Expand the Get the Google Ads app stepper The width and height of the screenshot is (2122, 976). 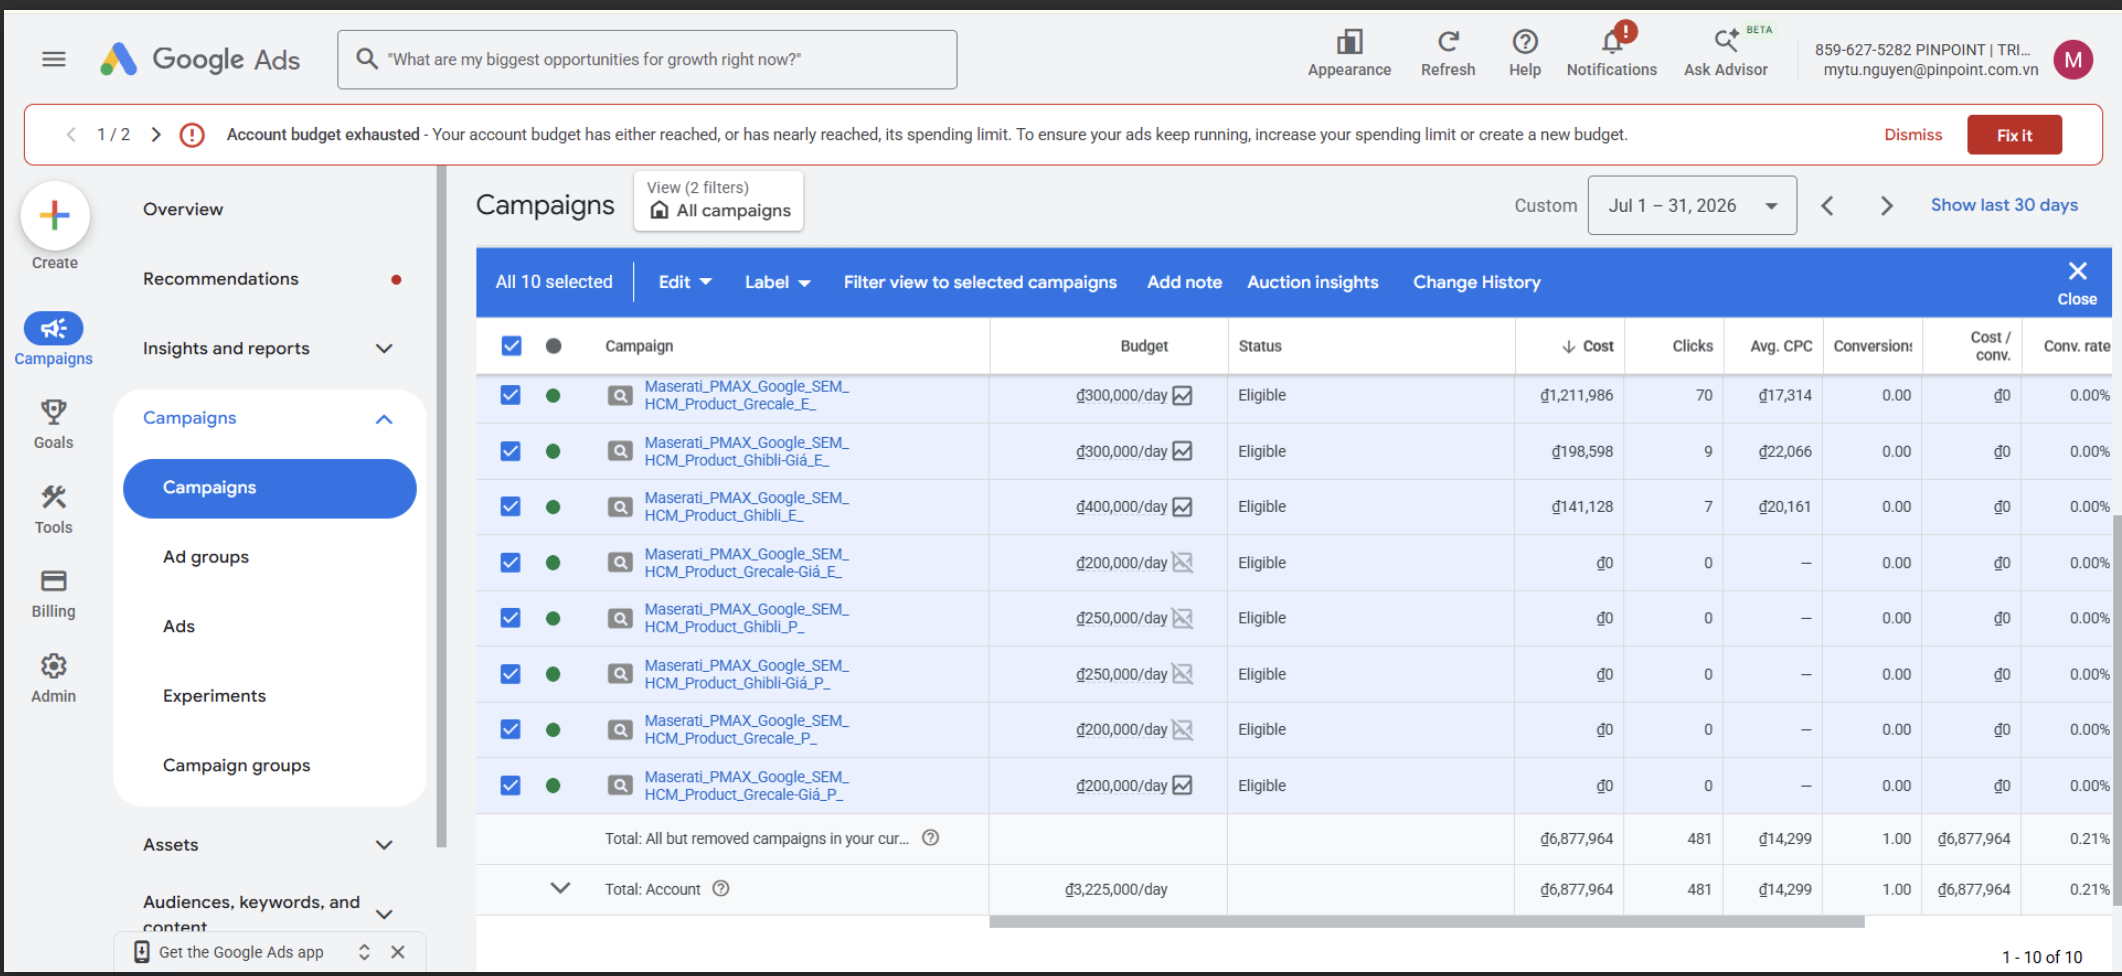pos(364,952)
